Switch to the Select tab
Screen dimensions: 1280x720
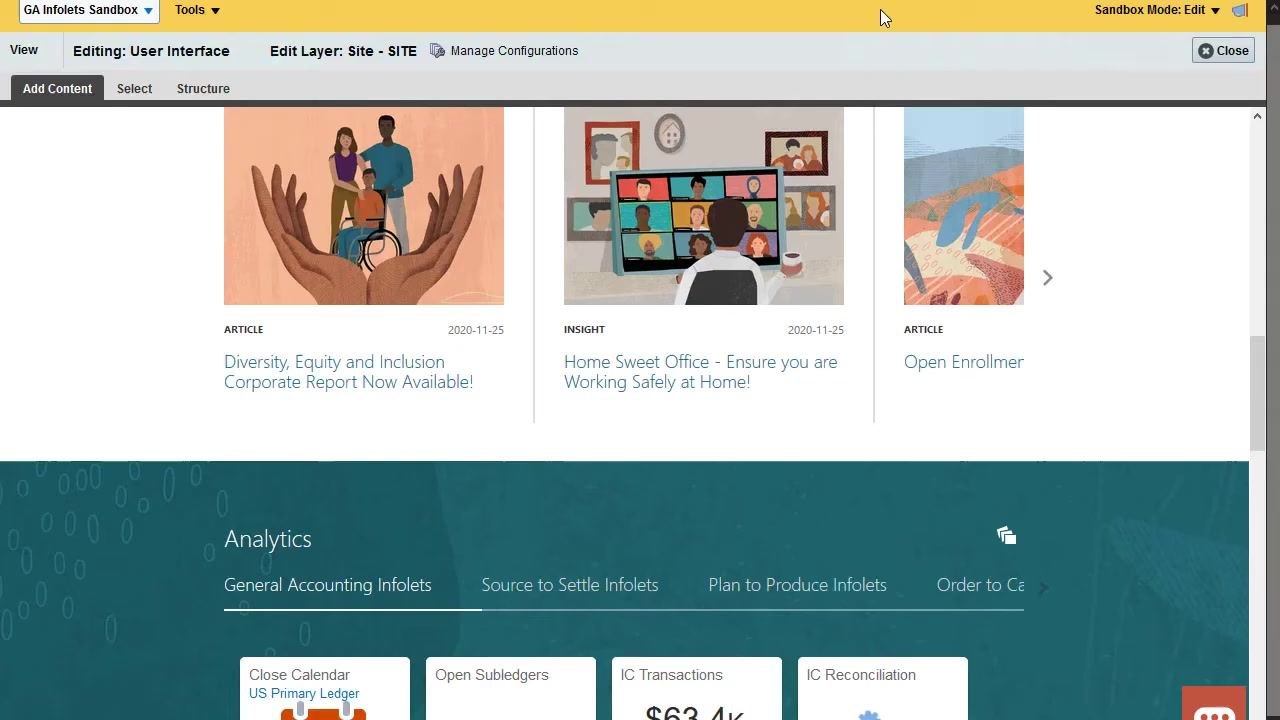[134, 89]
